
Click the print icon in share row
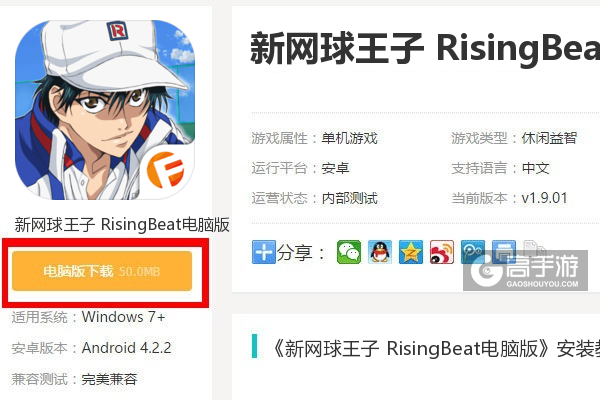(x=504, y=252)
